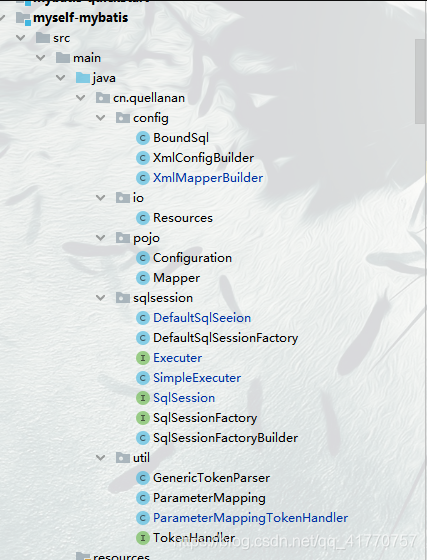Image resolution: width=427 pixels, height=560 pixels.
Task: Collapse the cn.quellanan package node
Action: tap(81, 98)
